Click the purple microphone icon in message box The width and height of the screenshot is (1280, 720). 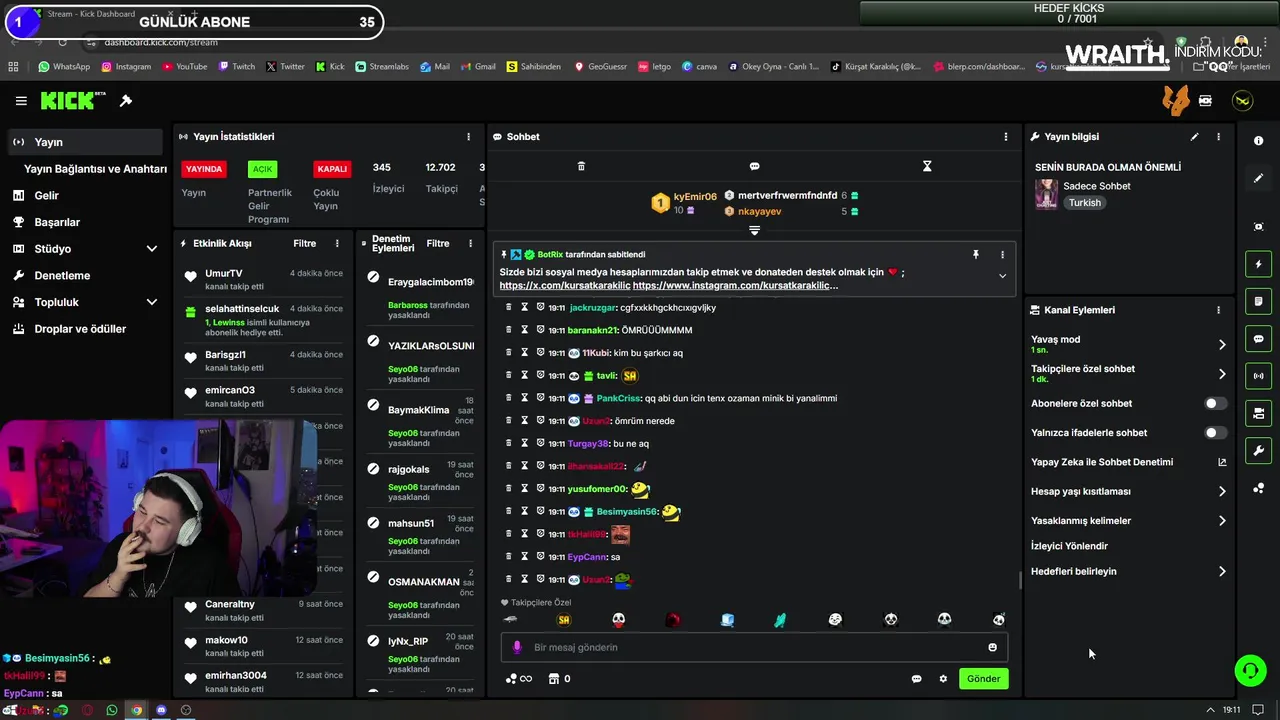[517, 648]
